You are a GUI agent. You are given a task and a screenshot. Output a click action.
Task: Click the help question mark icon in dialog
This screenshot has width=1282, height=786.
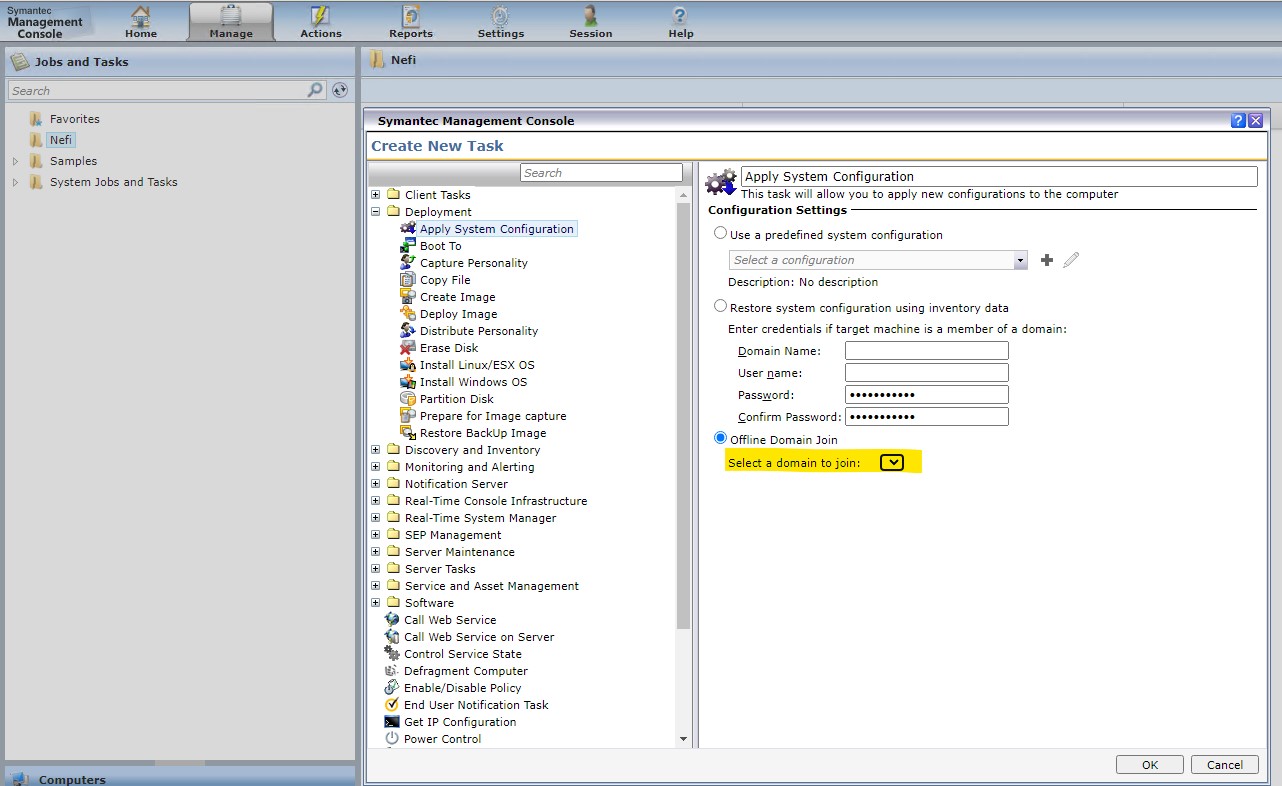1238,121
